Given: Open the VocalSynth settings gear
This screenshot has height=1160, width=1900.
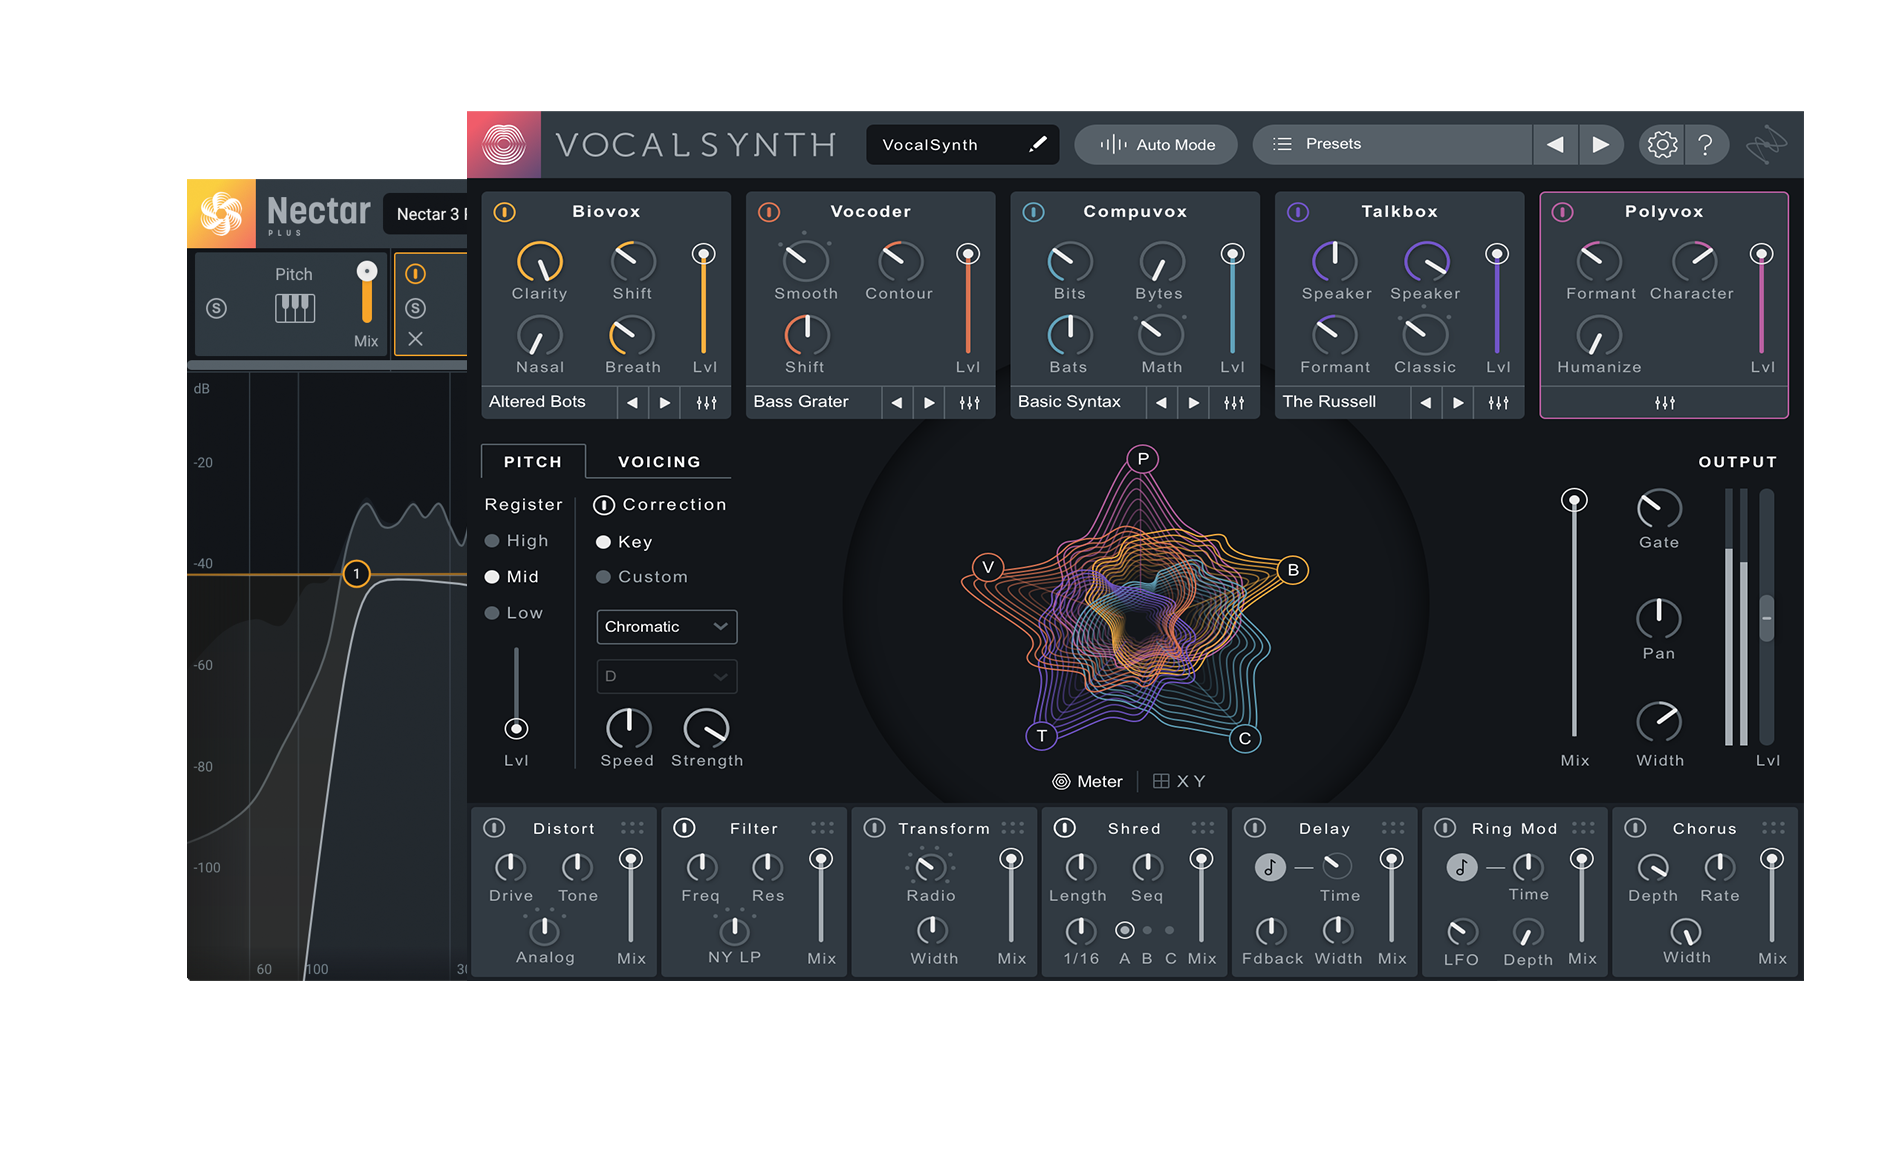Looking at the screenshot, I should (x=1661, y=145).
